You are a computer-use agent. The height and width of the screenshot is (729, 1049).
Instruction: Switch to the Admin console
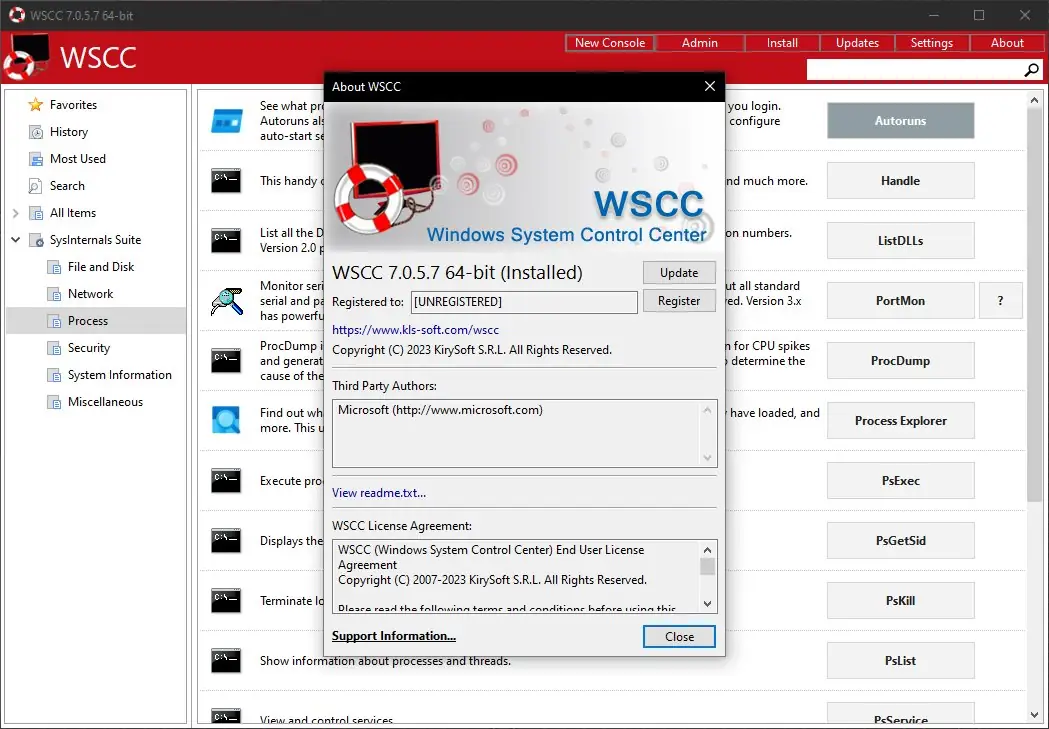coord(699,42)
